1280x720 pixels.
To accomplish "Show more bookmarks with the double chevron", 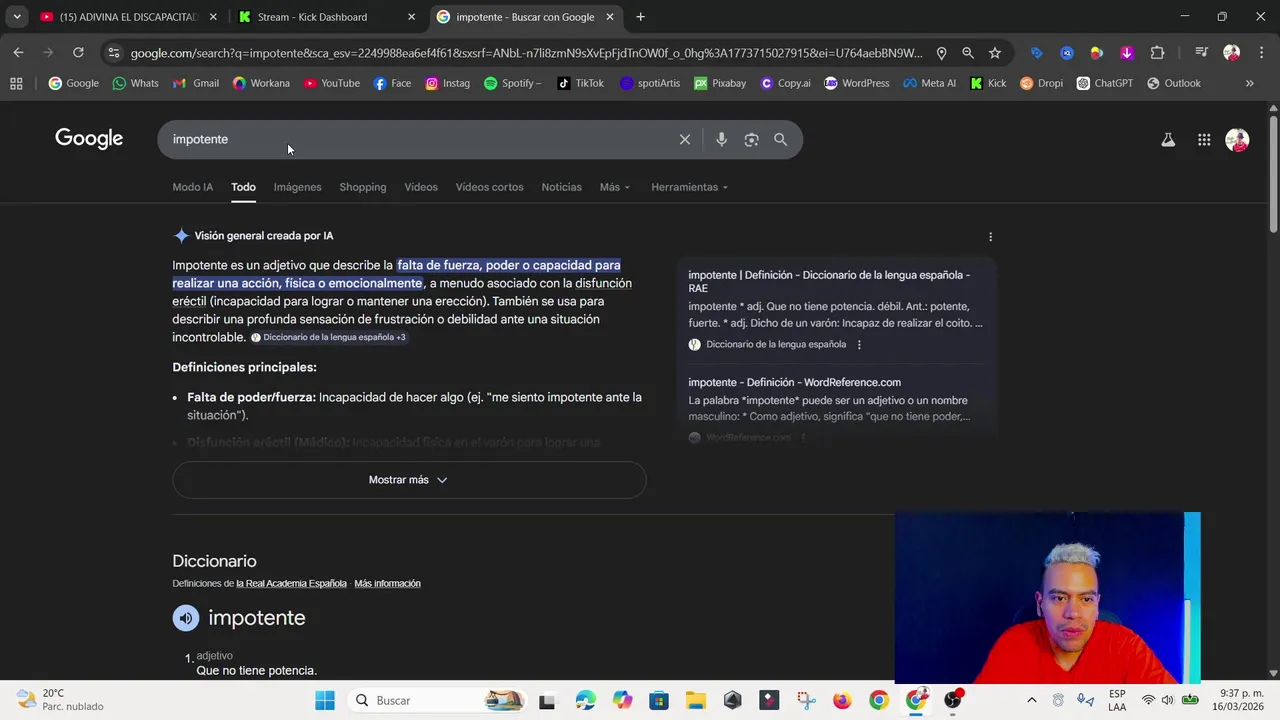I will (x=1249, y=83).
